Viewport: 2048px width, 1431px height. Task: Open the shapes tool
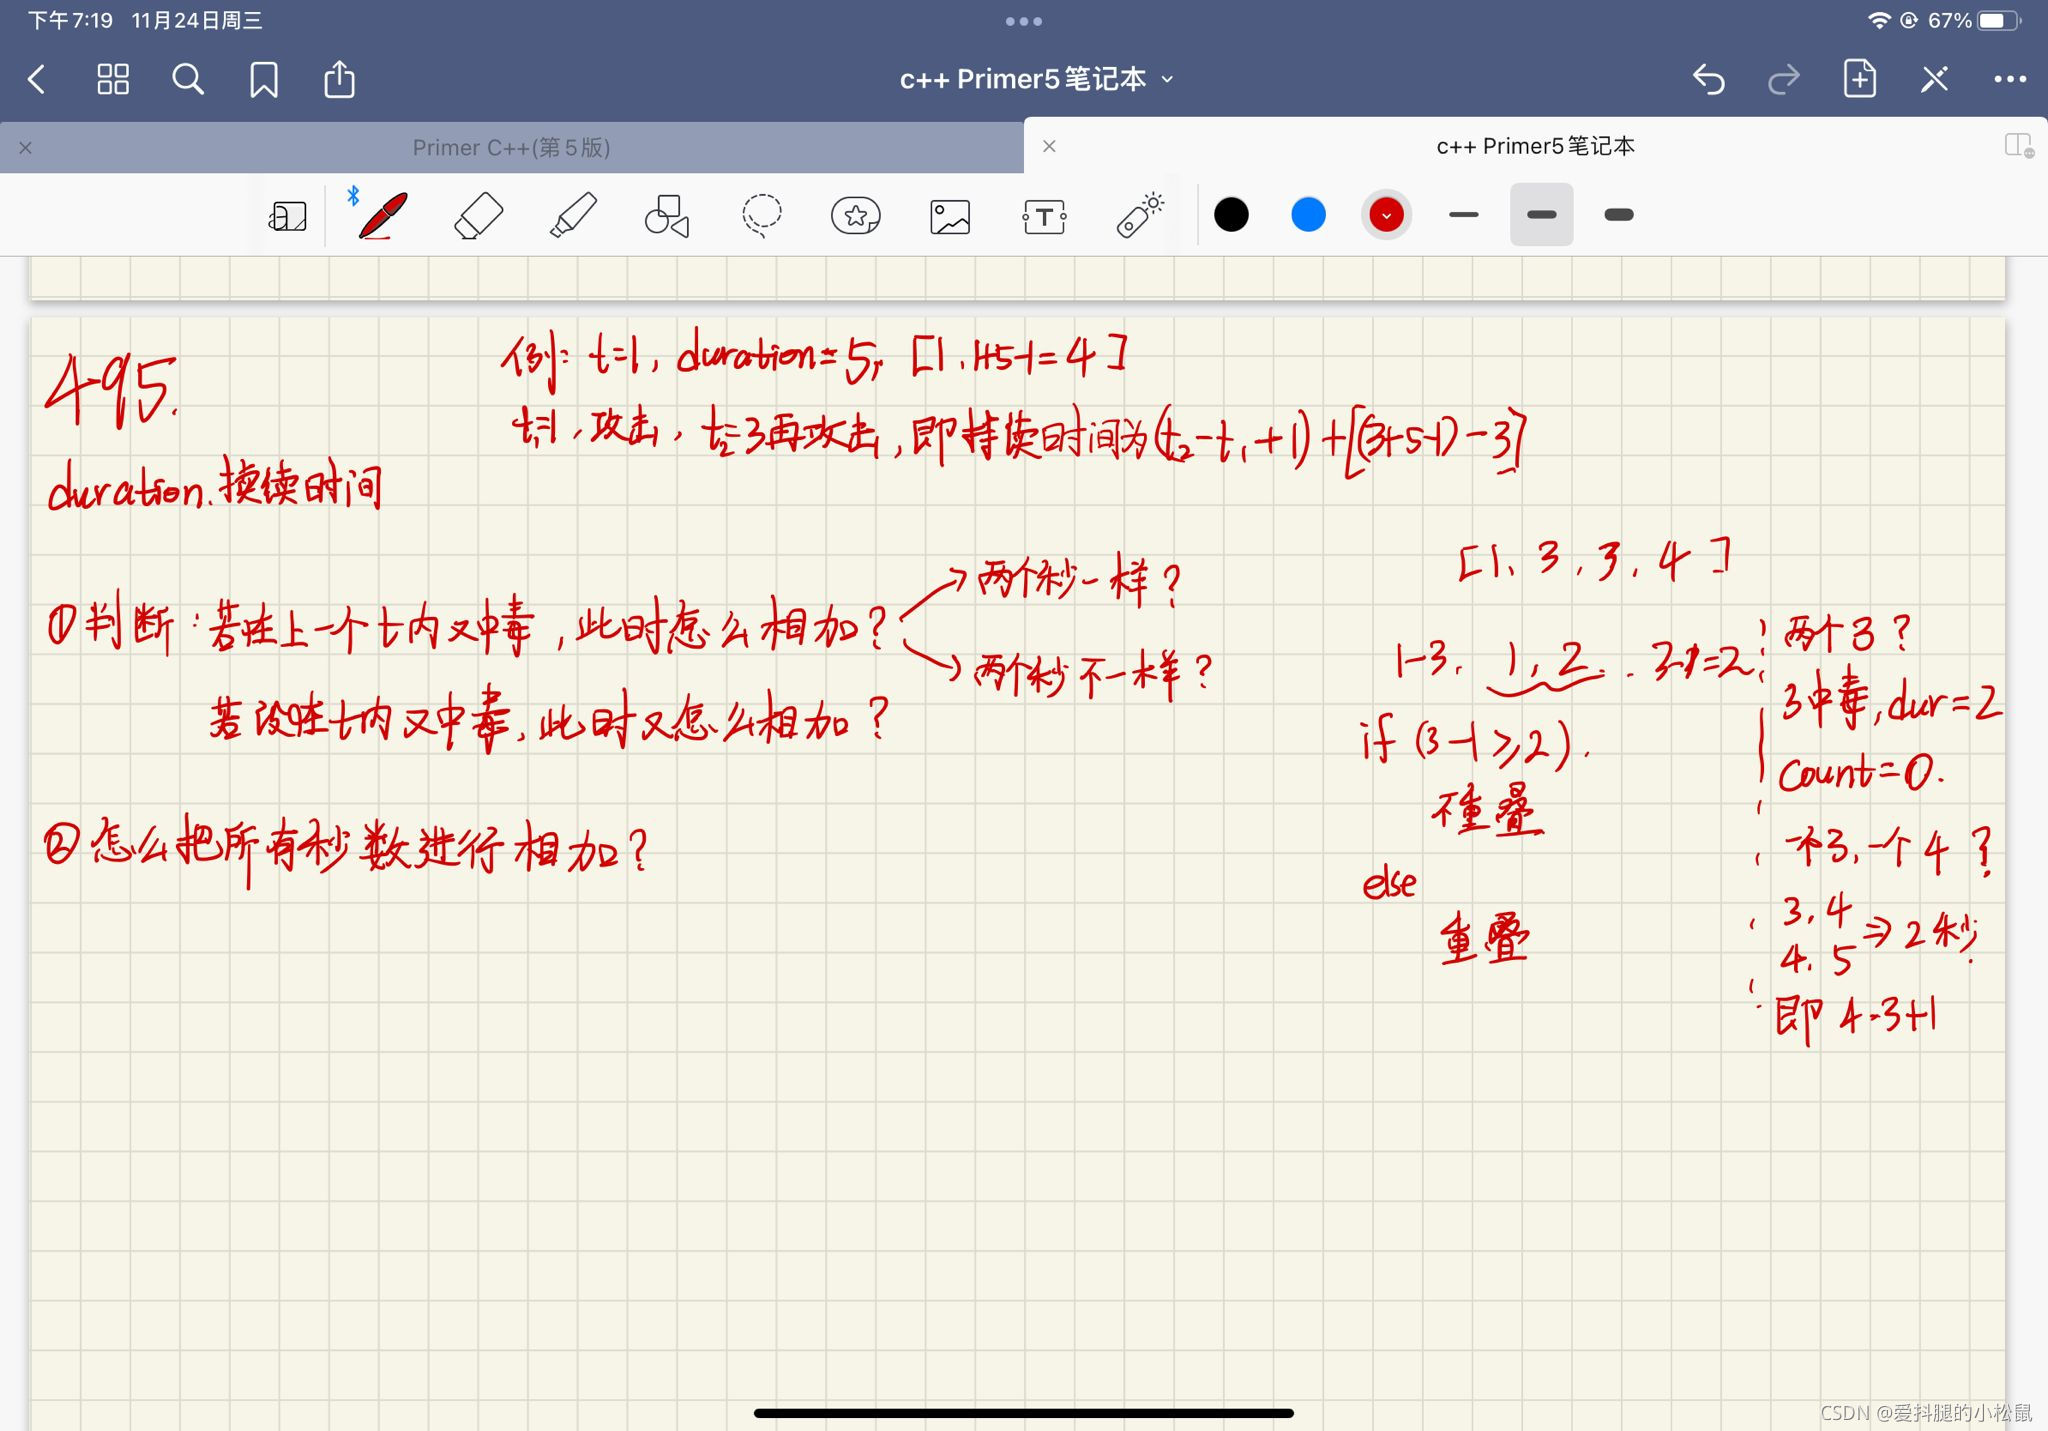pos(666,214)
